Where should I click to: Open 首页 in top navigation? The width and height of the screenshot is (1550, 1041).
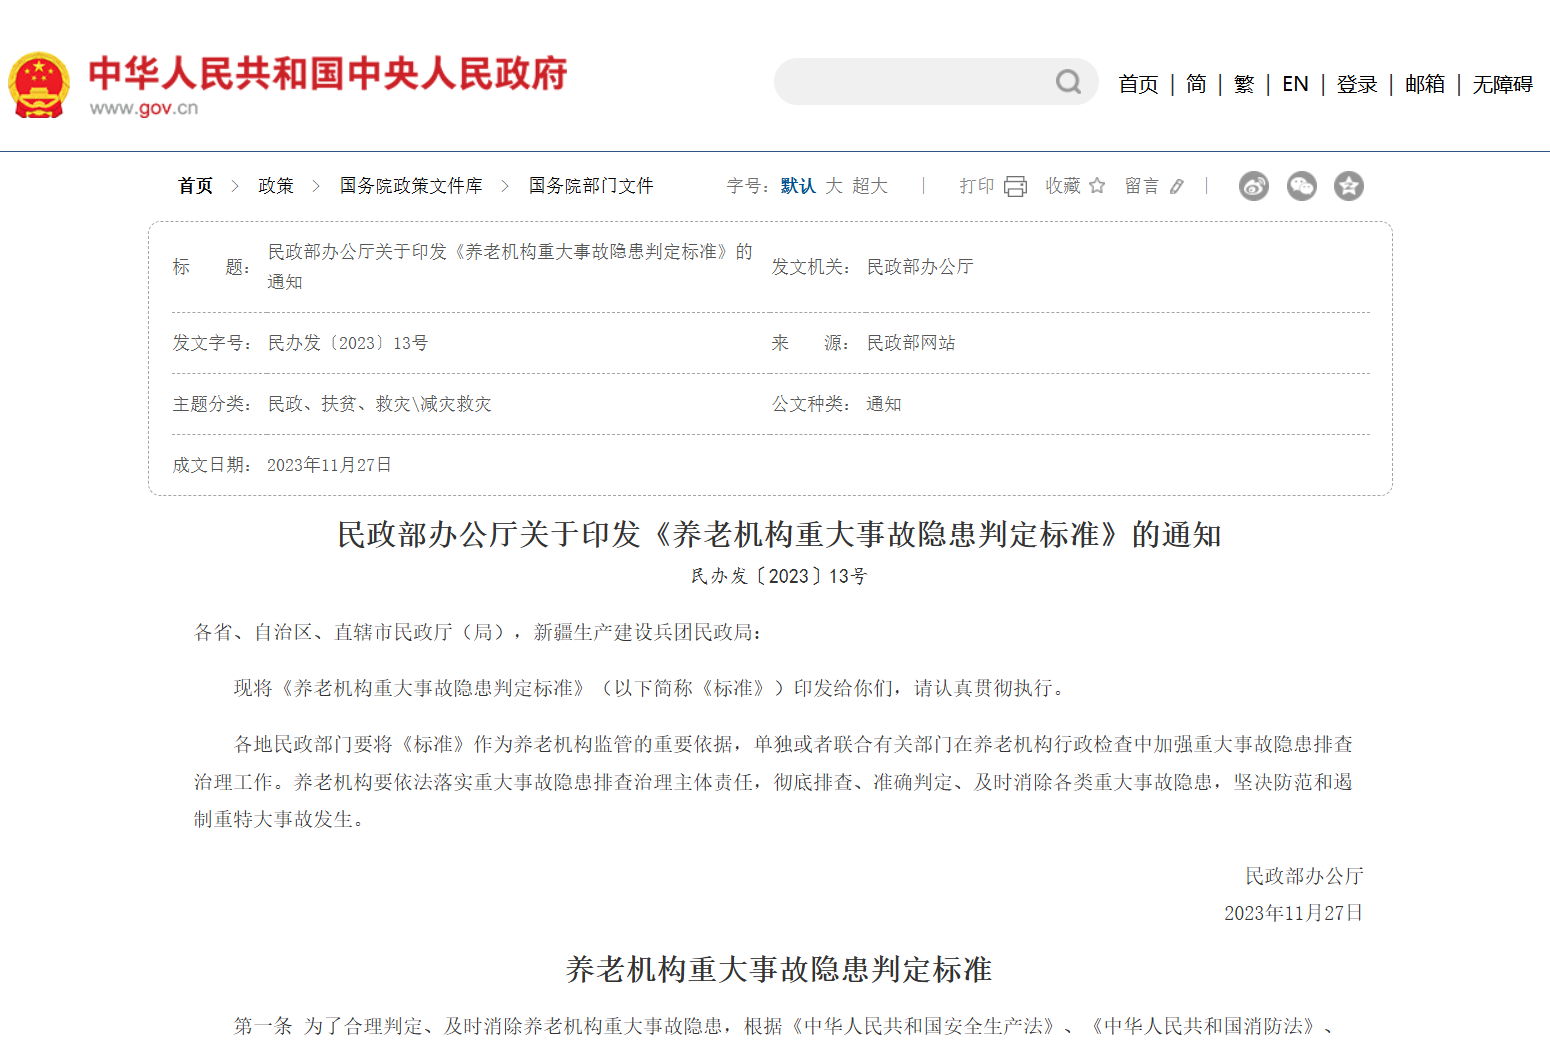pyautogui.click(x=1137, y=84)
